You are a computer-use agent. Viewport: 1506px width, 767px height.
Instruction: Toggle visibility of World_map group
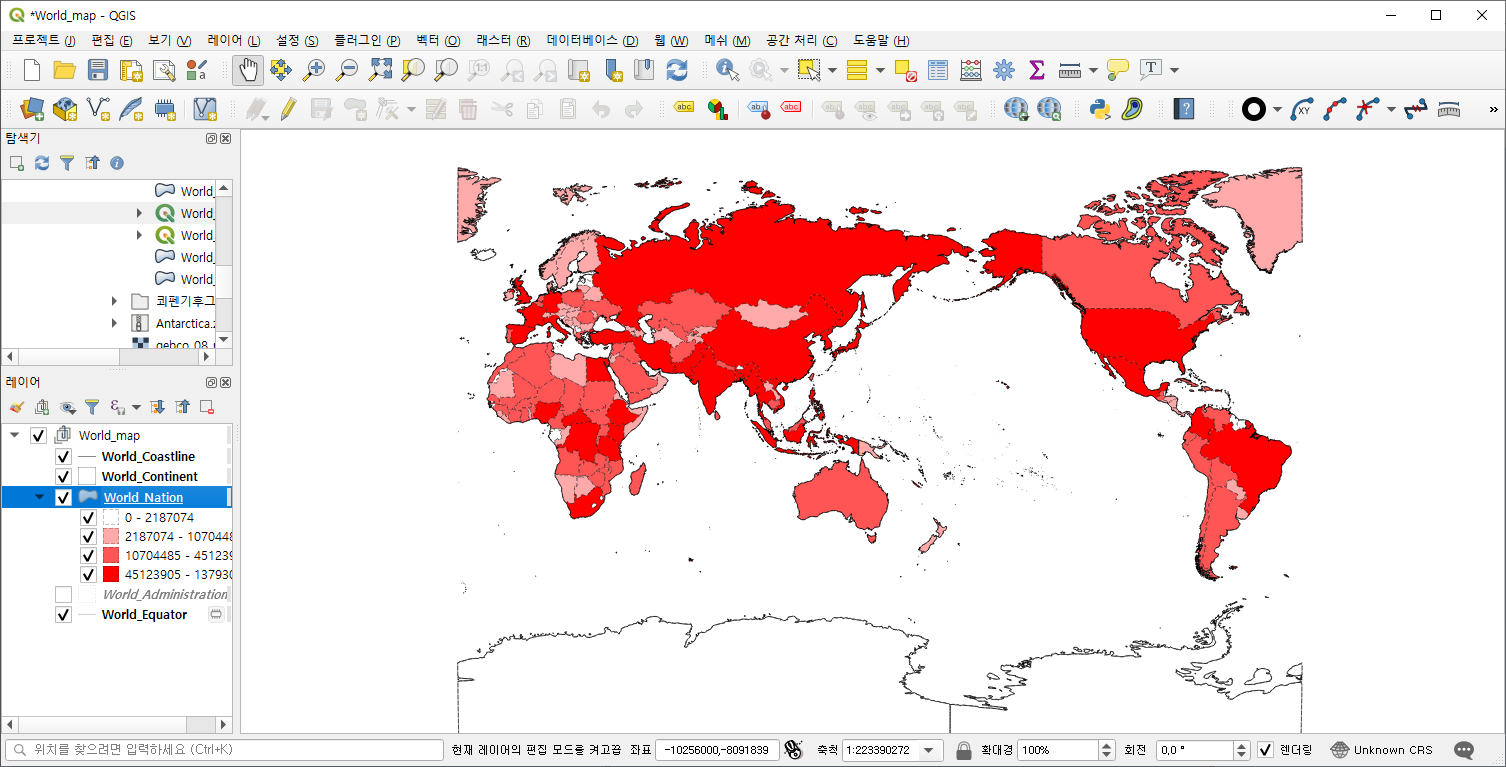pyautogui.click(x=39, y=435)
